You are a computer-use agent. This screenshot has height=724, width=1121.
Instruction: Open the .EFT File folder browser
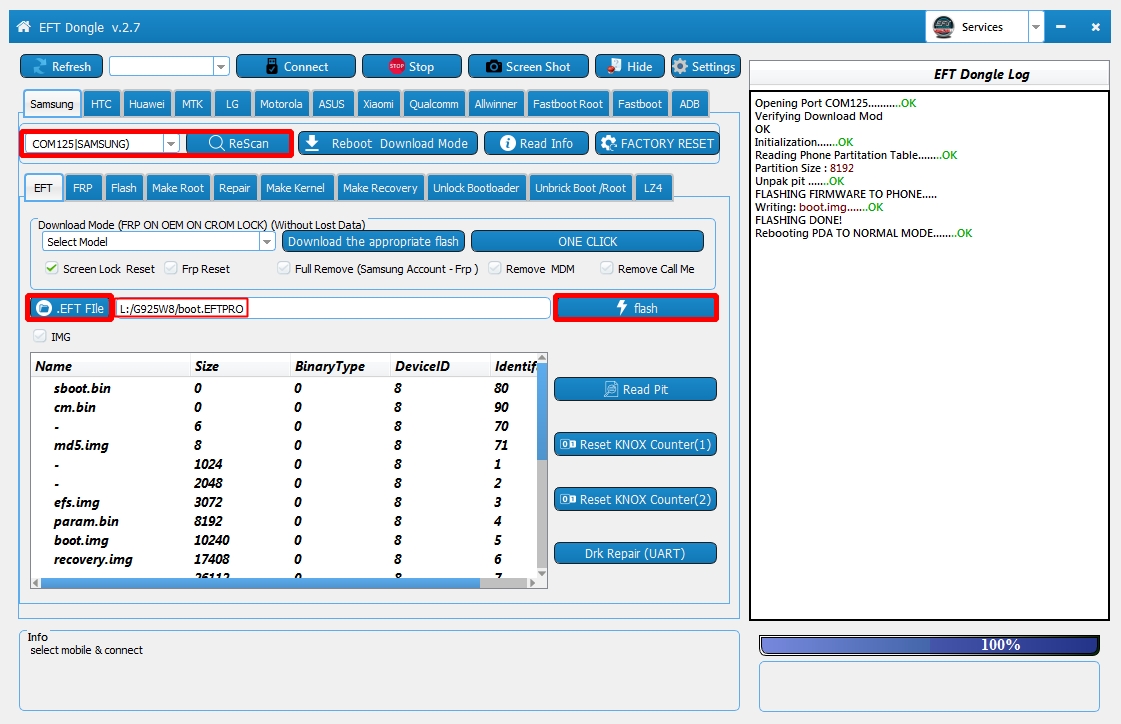click(69, 308)
